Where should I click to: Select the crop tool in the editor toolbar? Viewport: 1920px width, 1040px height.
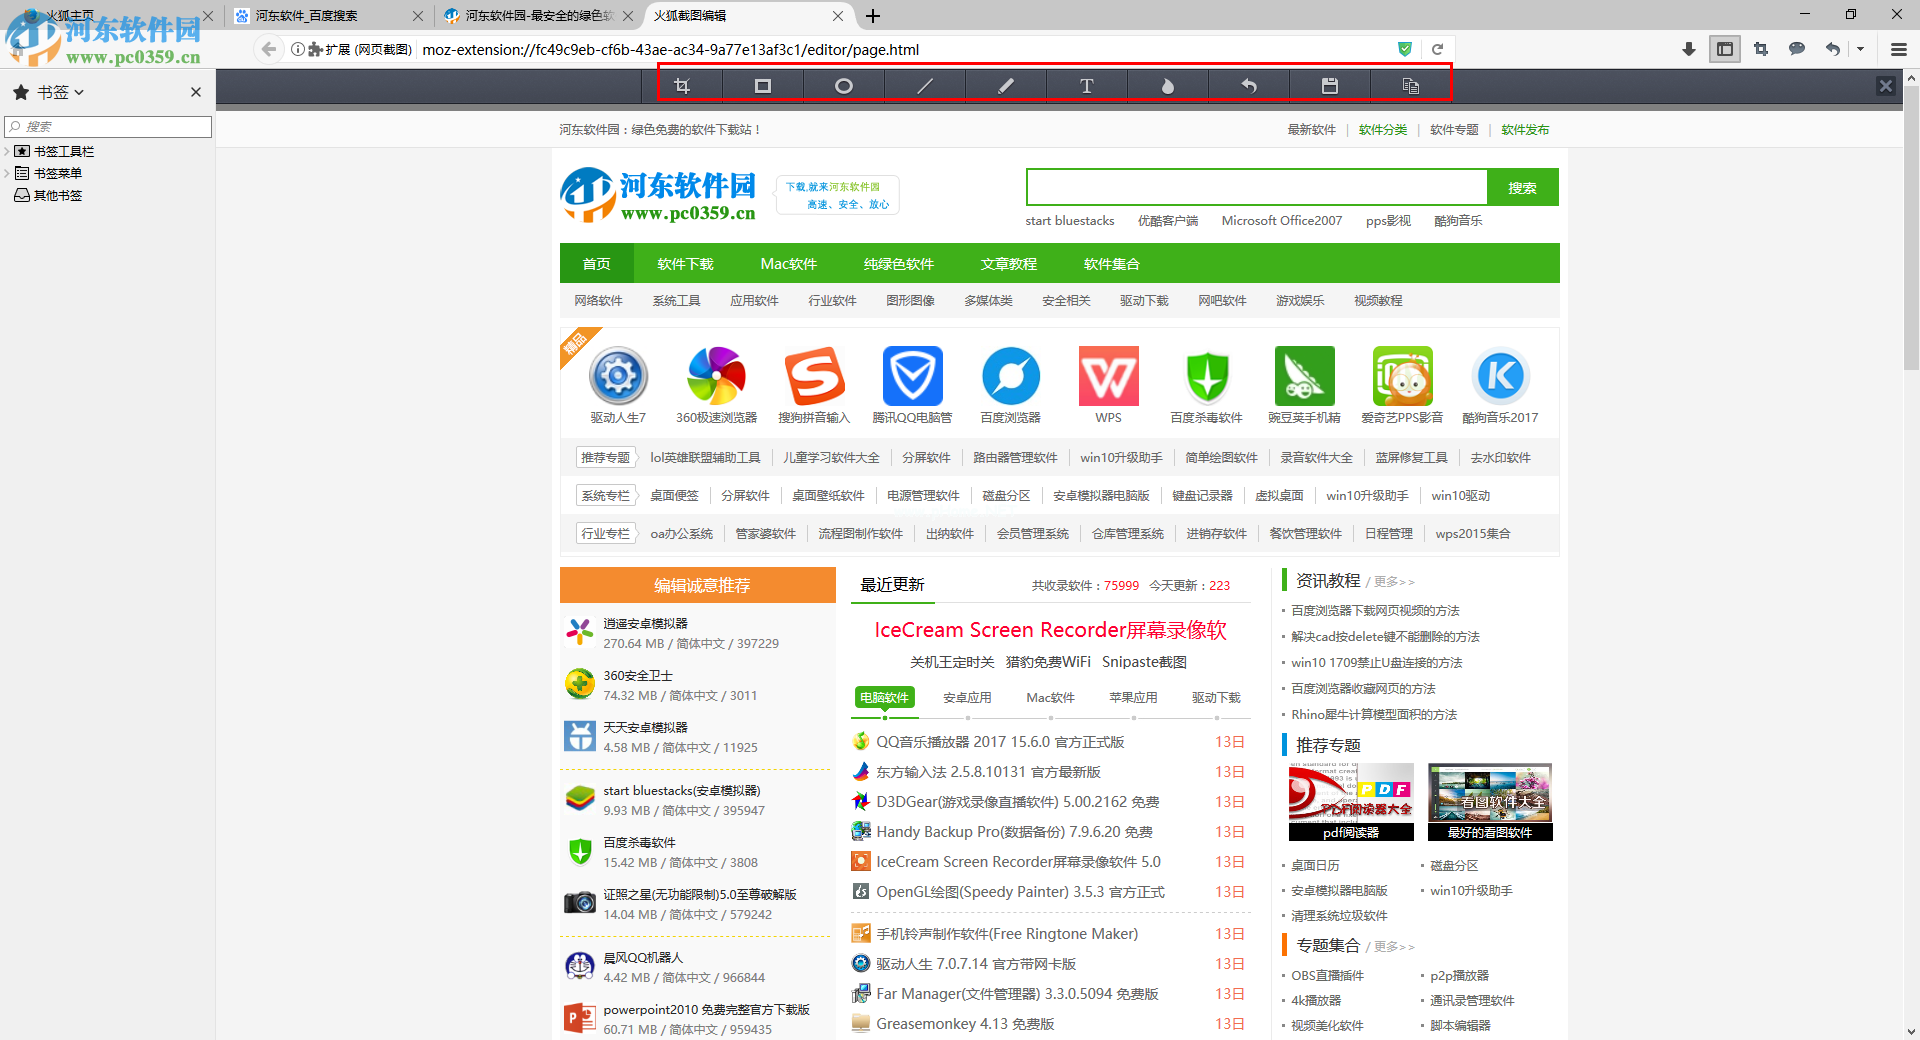(682, 86)
